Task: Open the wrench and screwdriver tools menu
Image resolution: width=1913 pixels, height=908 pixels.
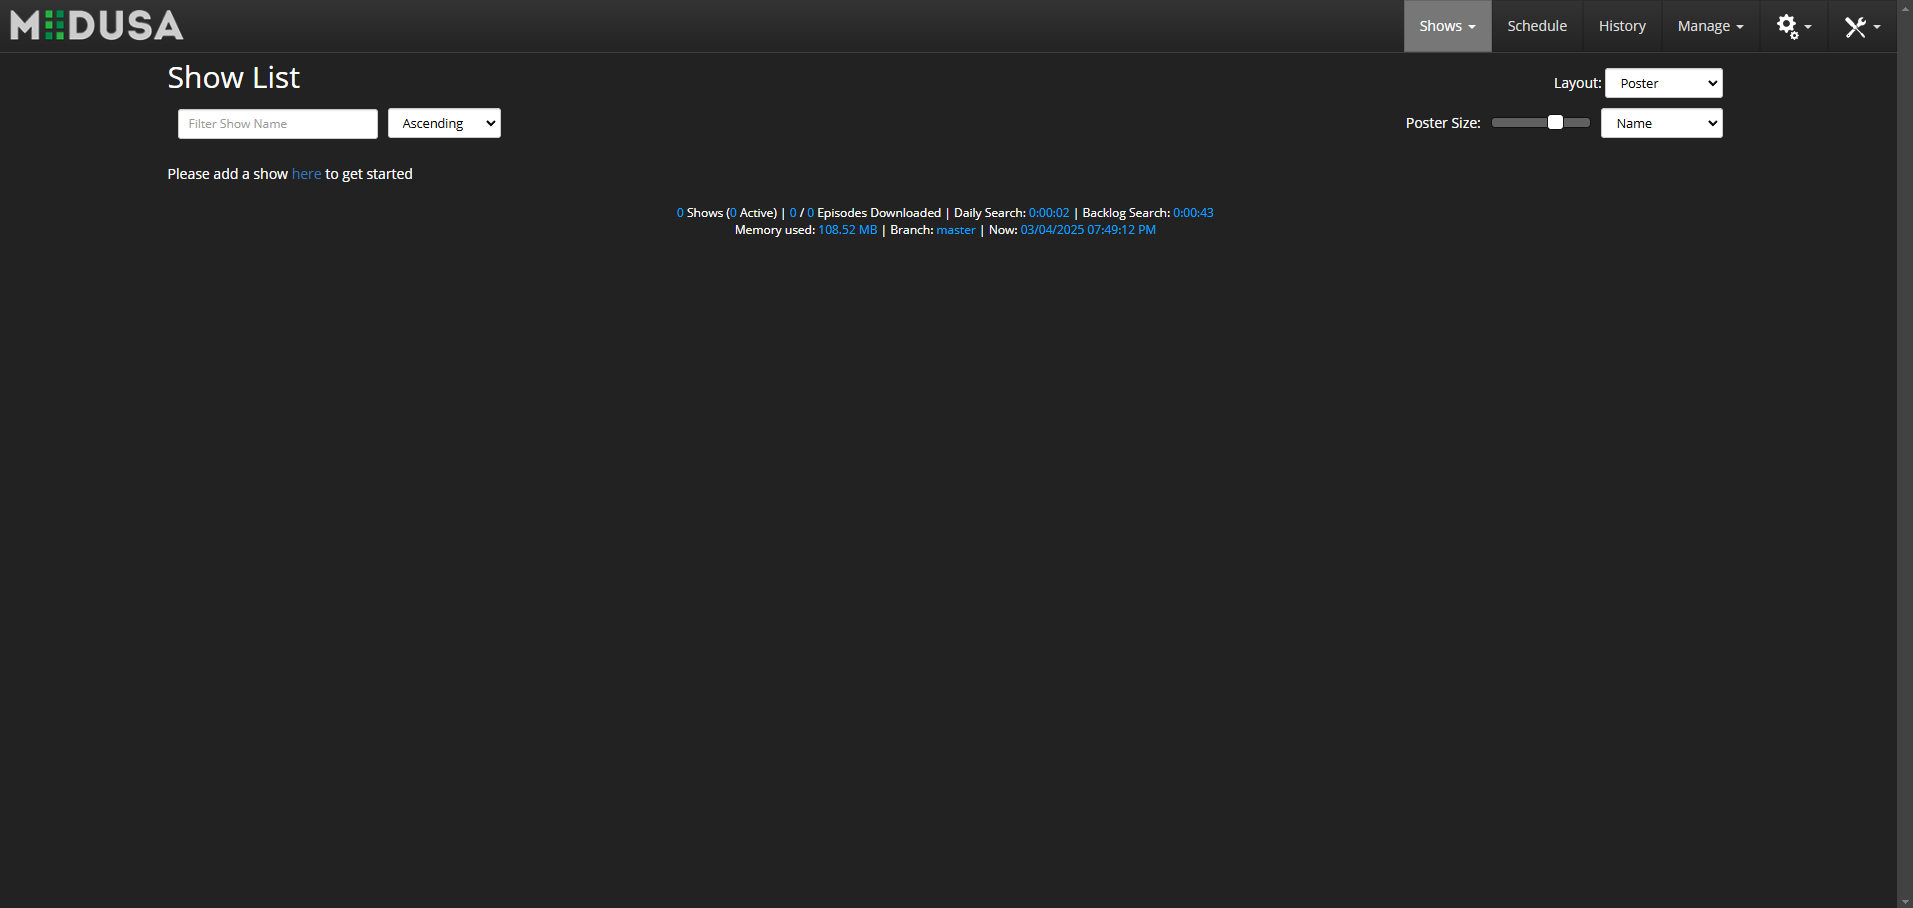Action: 1861,27
